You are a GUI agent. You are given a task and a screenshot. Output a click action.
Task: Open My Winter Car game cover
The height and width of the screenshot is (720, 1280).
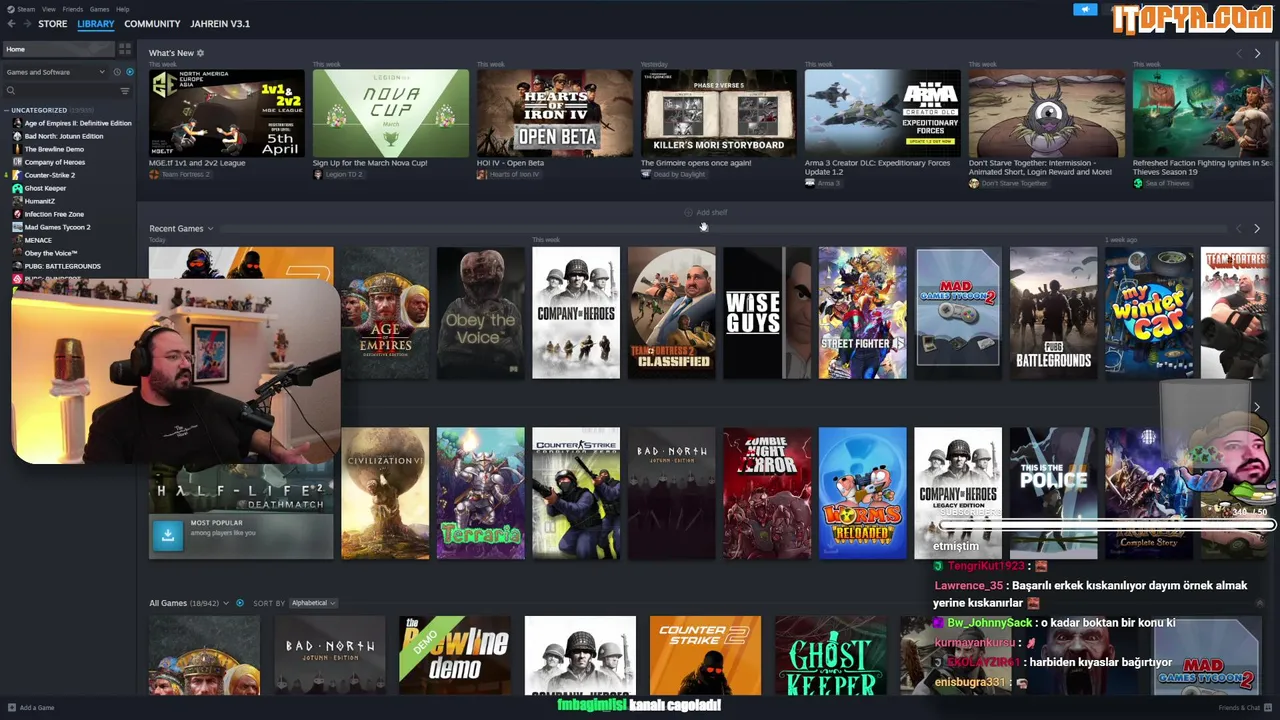tap(1149, 313)
